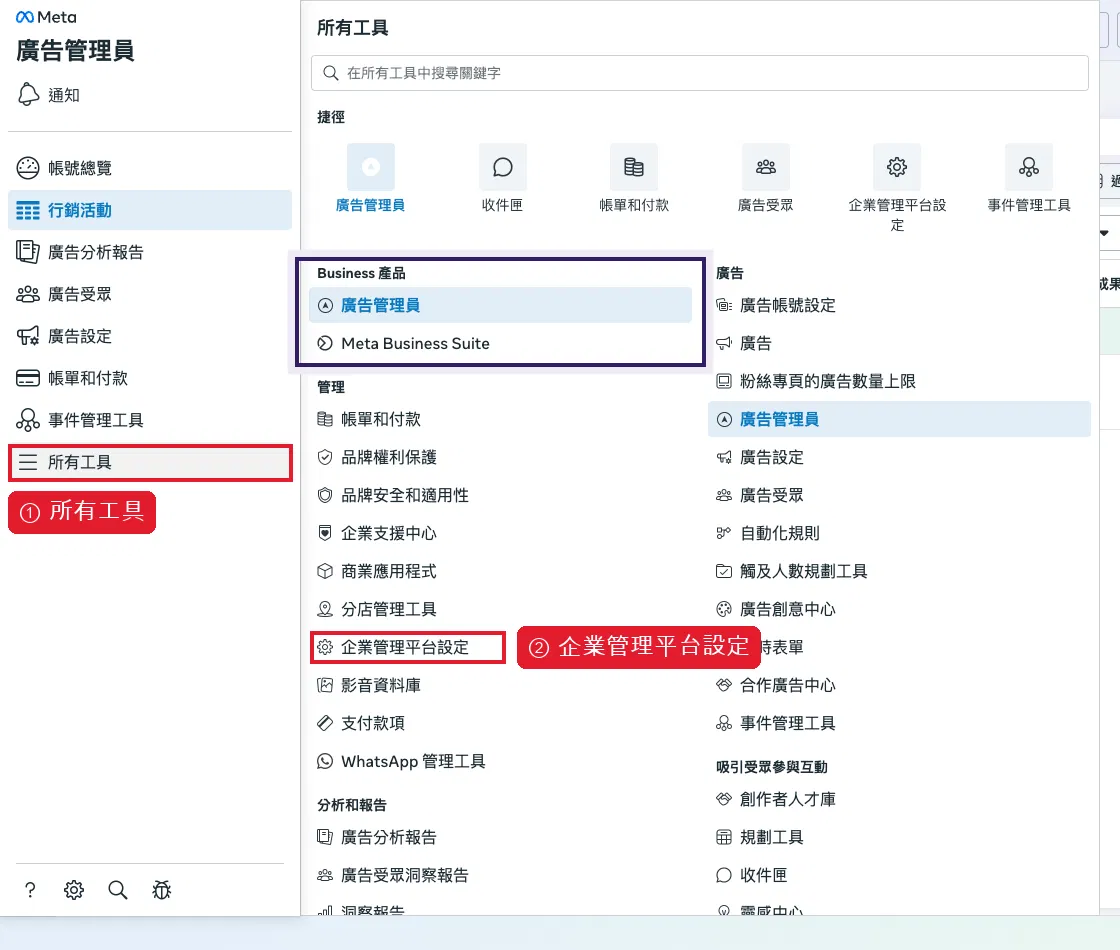This screenshot has width=1120, height=950.
Task: Open Meta Business Suite
Action: (x=500, y=344)
